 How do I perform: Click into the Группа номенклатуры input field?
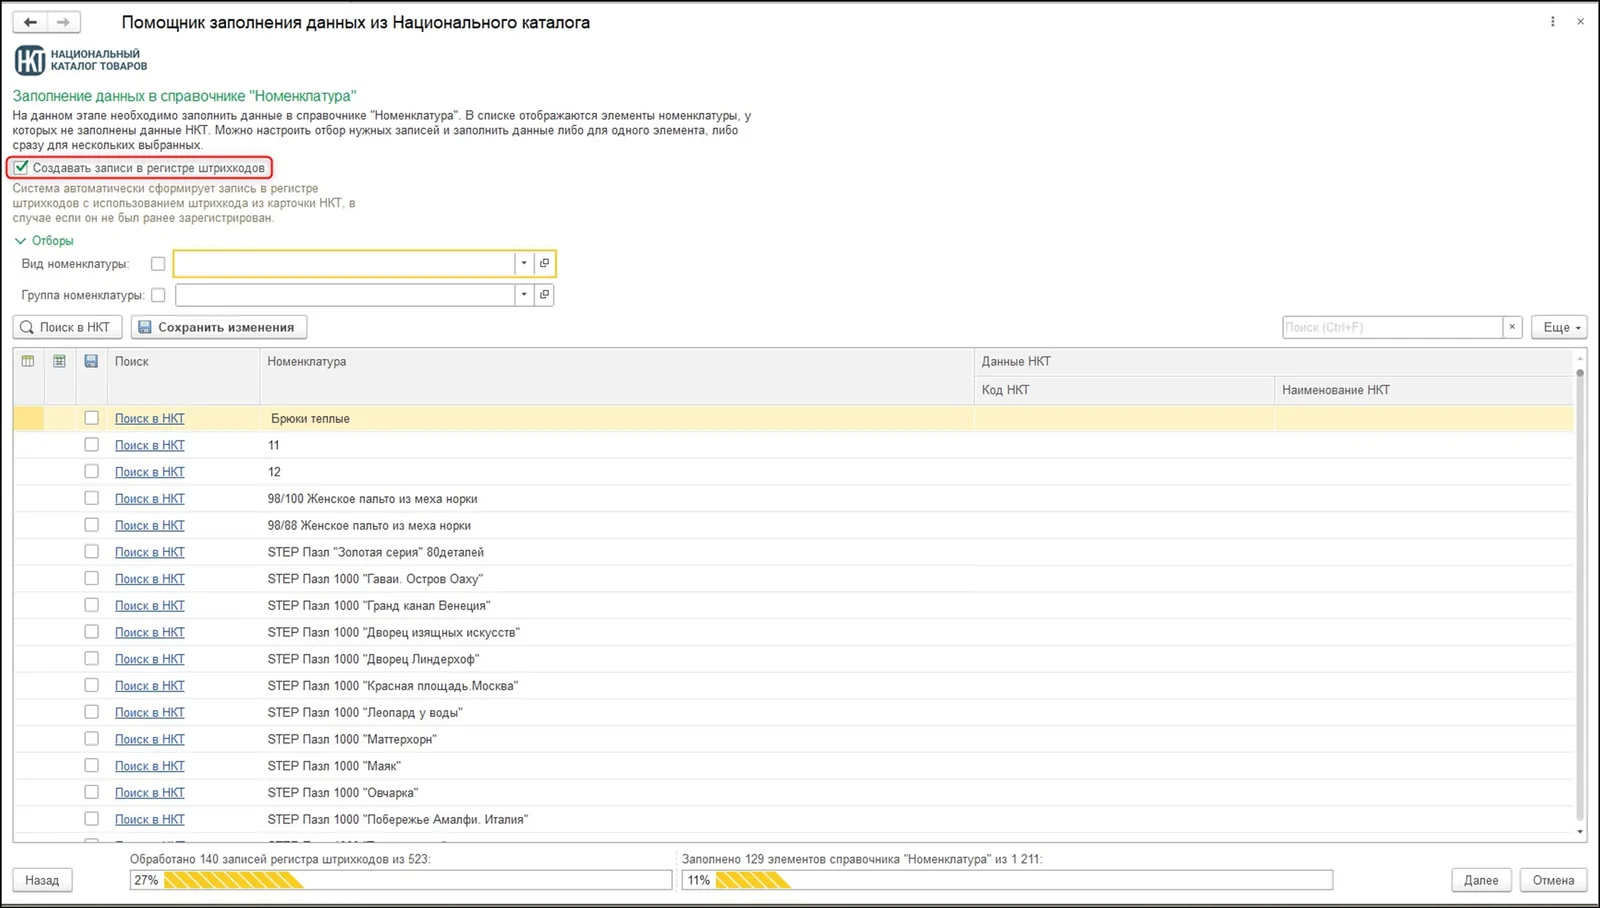coord(344,295)
